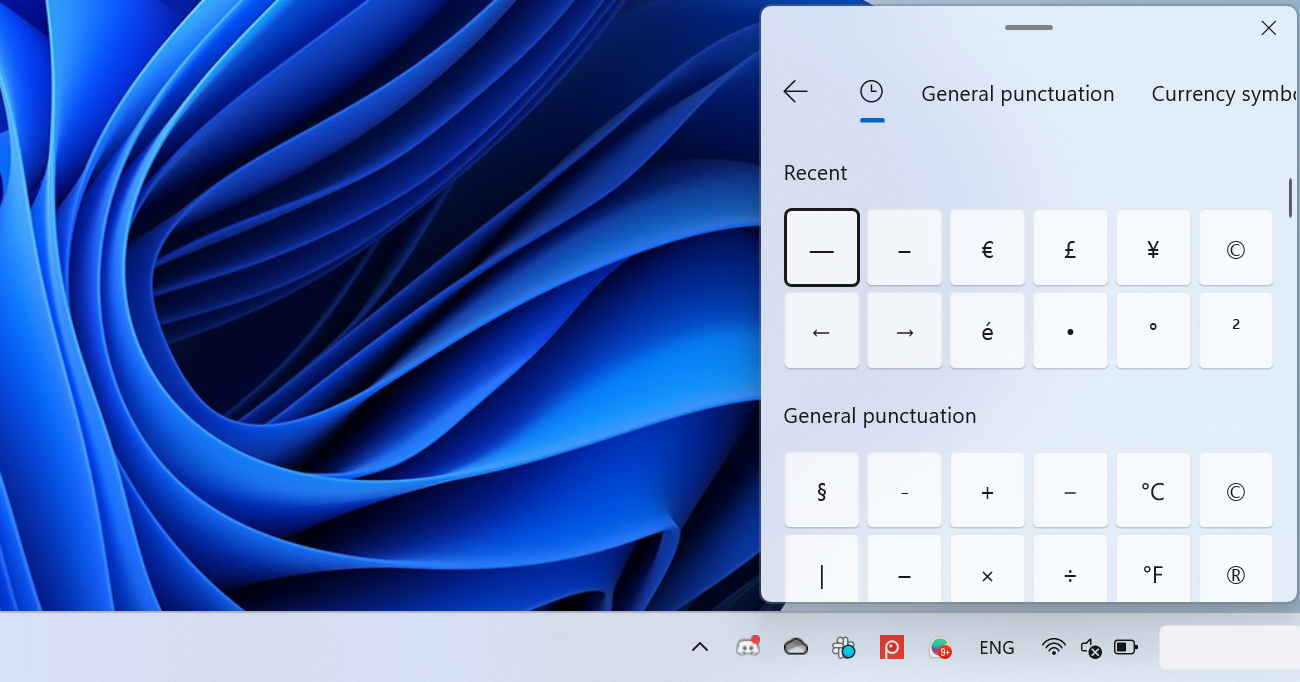
Task: Pick the copyright © symbol in Recent
Action: pos(1236,248)
